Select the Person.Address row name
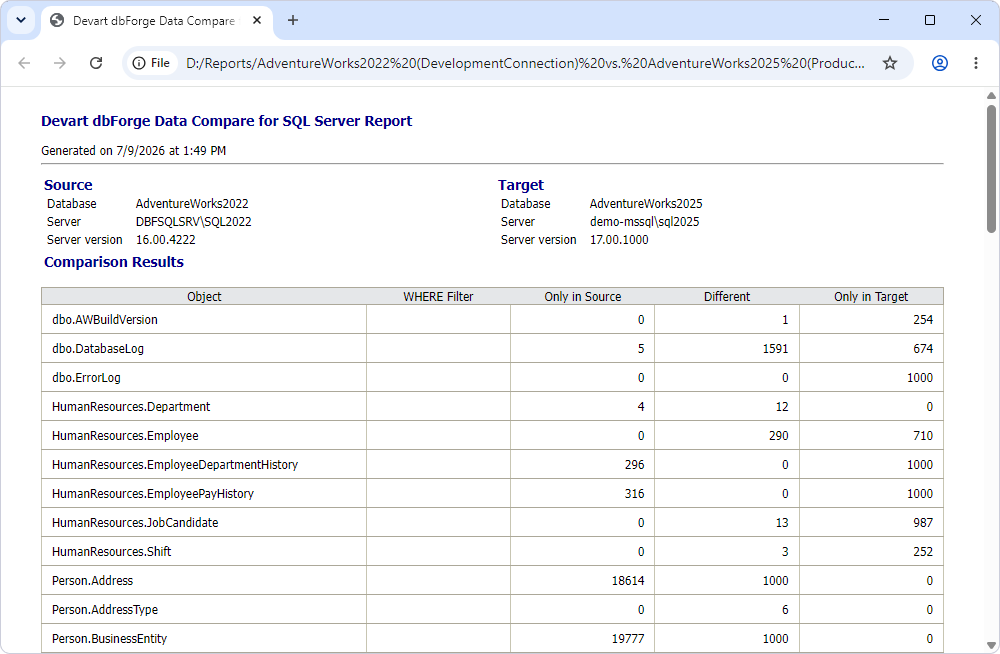The image size is (1000, 654). pos(92,581)
